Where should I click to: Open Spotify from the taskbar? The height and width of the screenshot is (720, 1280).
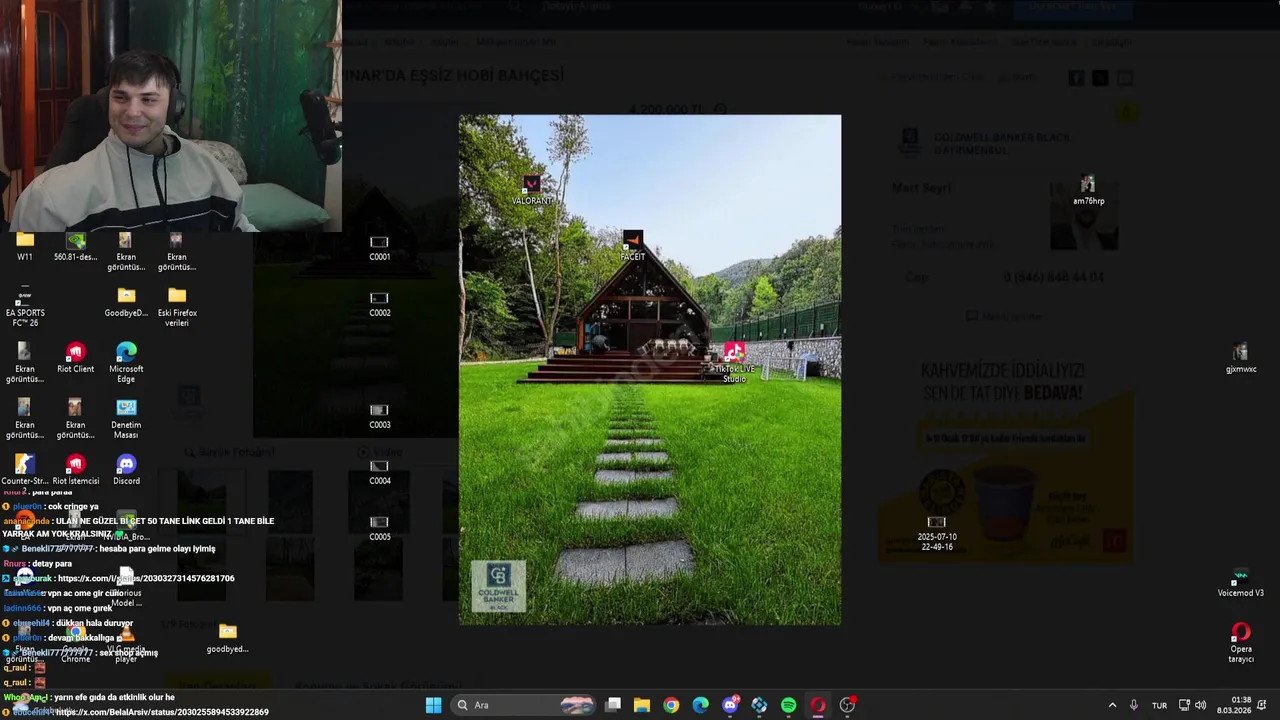point(788,705)
